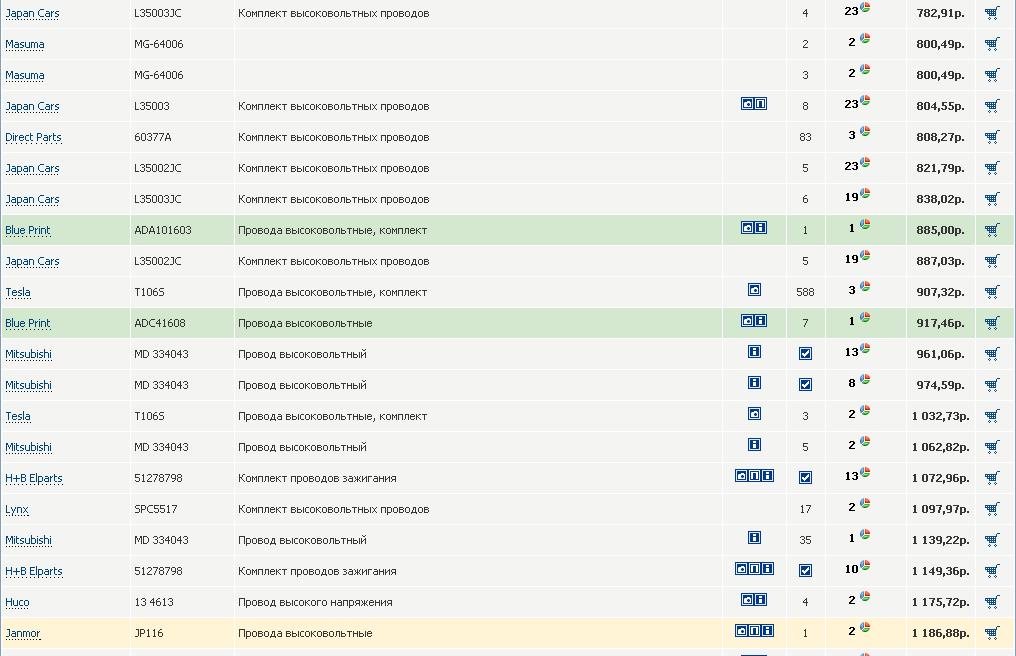
Task: Click pie chart icon in Huco row
Action: pyautogui.click(x=865, y=596)
